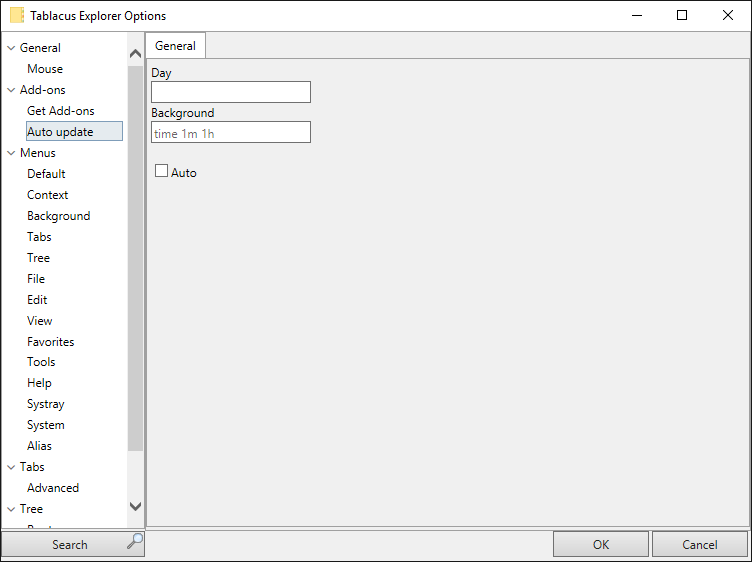Select General in the sidebar tree

coord(40,48)
